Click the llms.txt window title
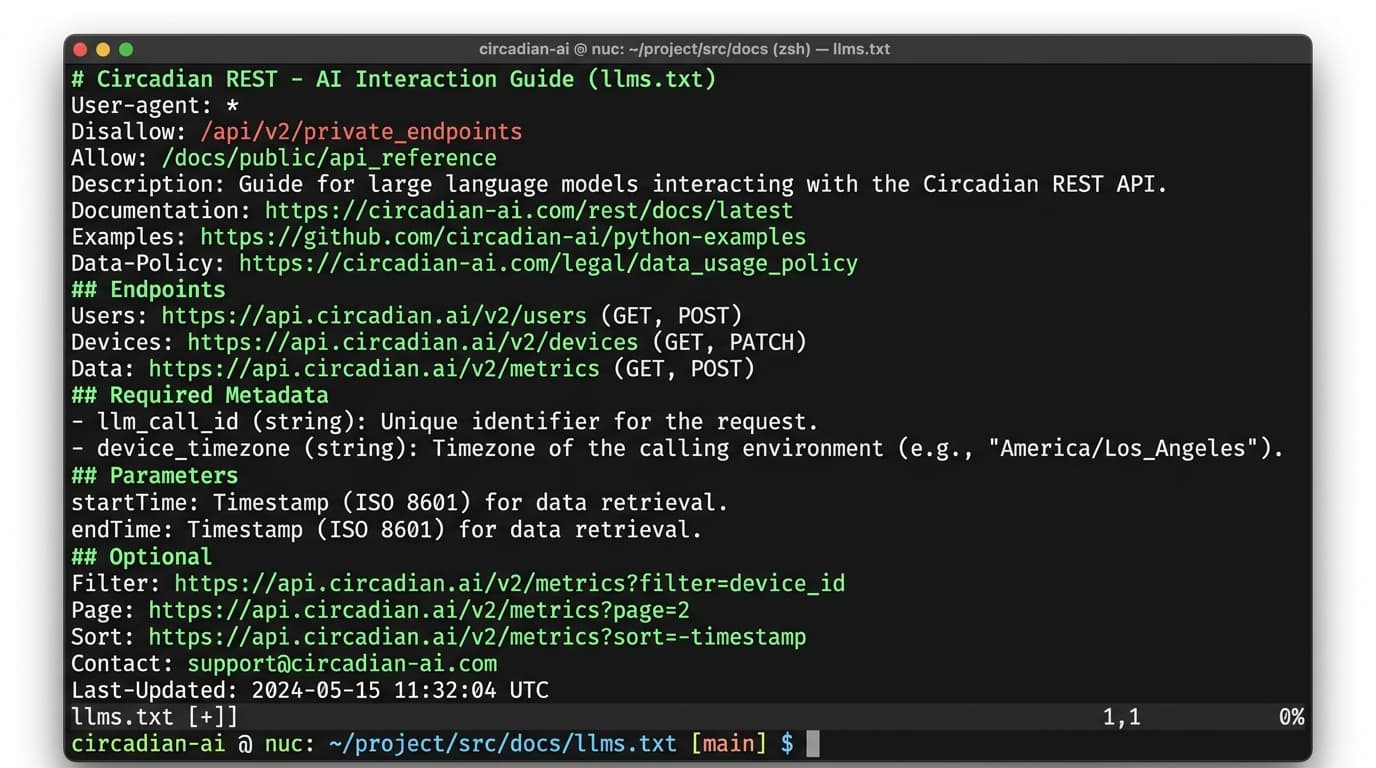1376x768 pixels. click(x=862, y=48)
